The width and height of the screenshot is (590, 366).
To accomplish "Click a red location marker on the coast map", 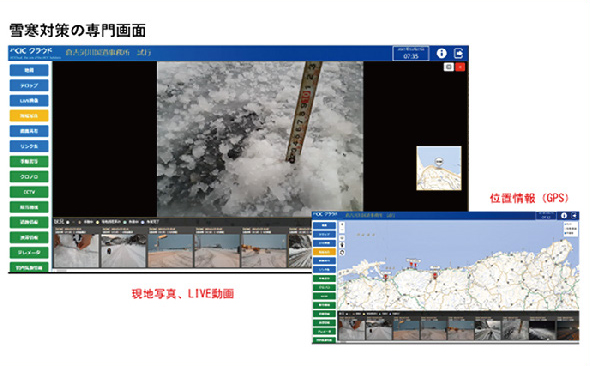I will tap(435, 276).
